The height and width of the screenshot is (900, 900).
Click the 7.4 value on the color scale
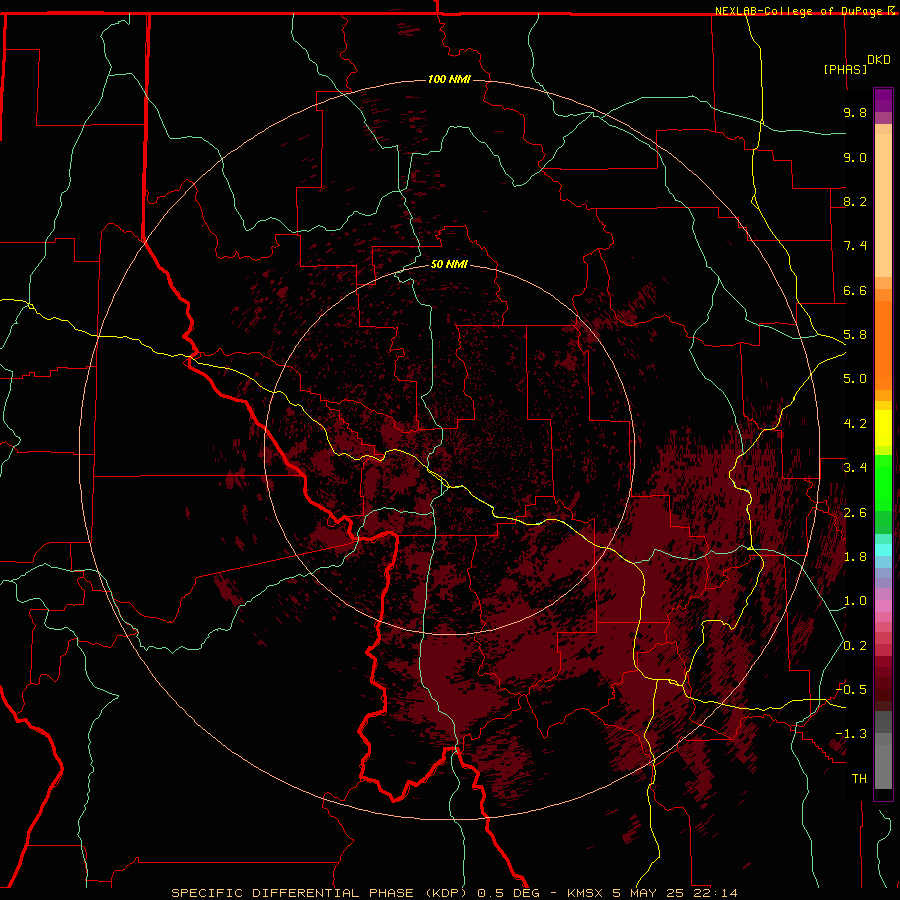click(855, 246)
